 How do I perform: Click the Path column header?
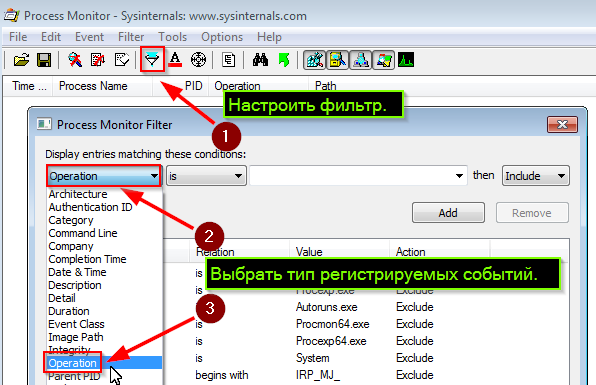[325, 86]
